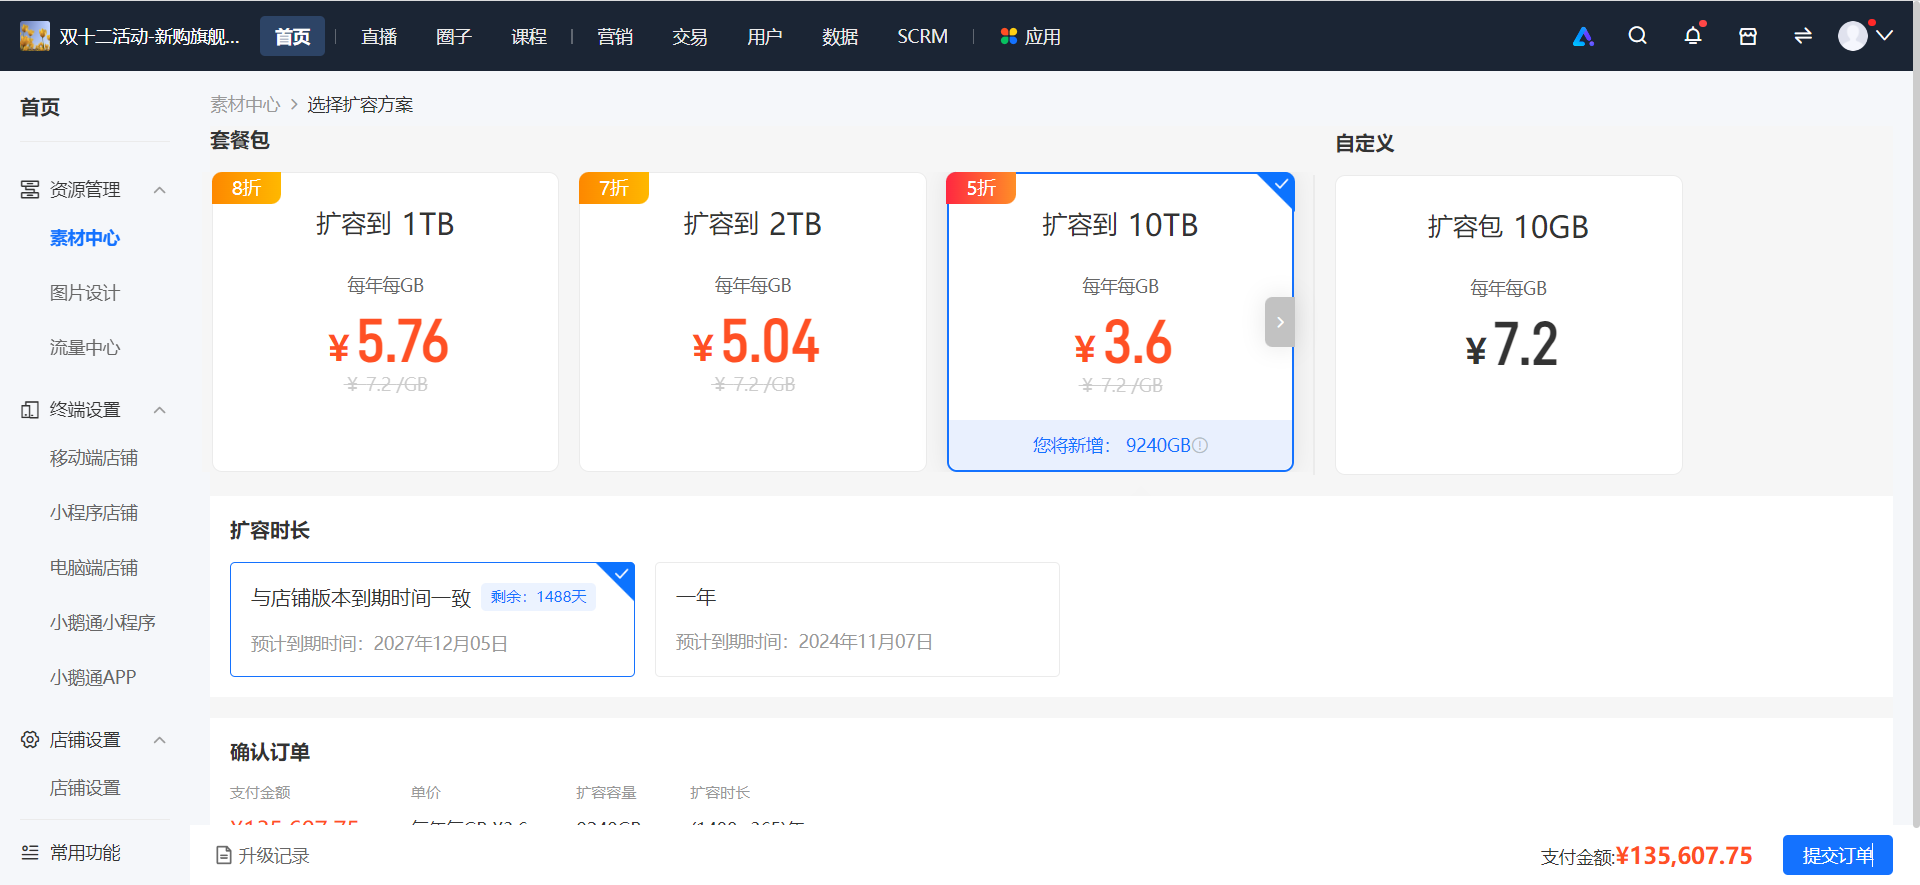Choose the 一年 duration option

(857, 619)
